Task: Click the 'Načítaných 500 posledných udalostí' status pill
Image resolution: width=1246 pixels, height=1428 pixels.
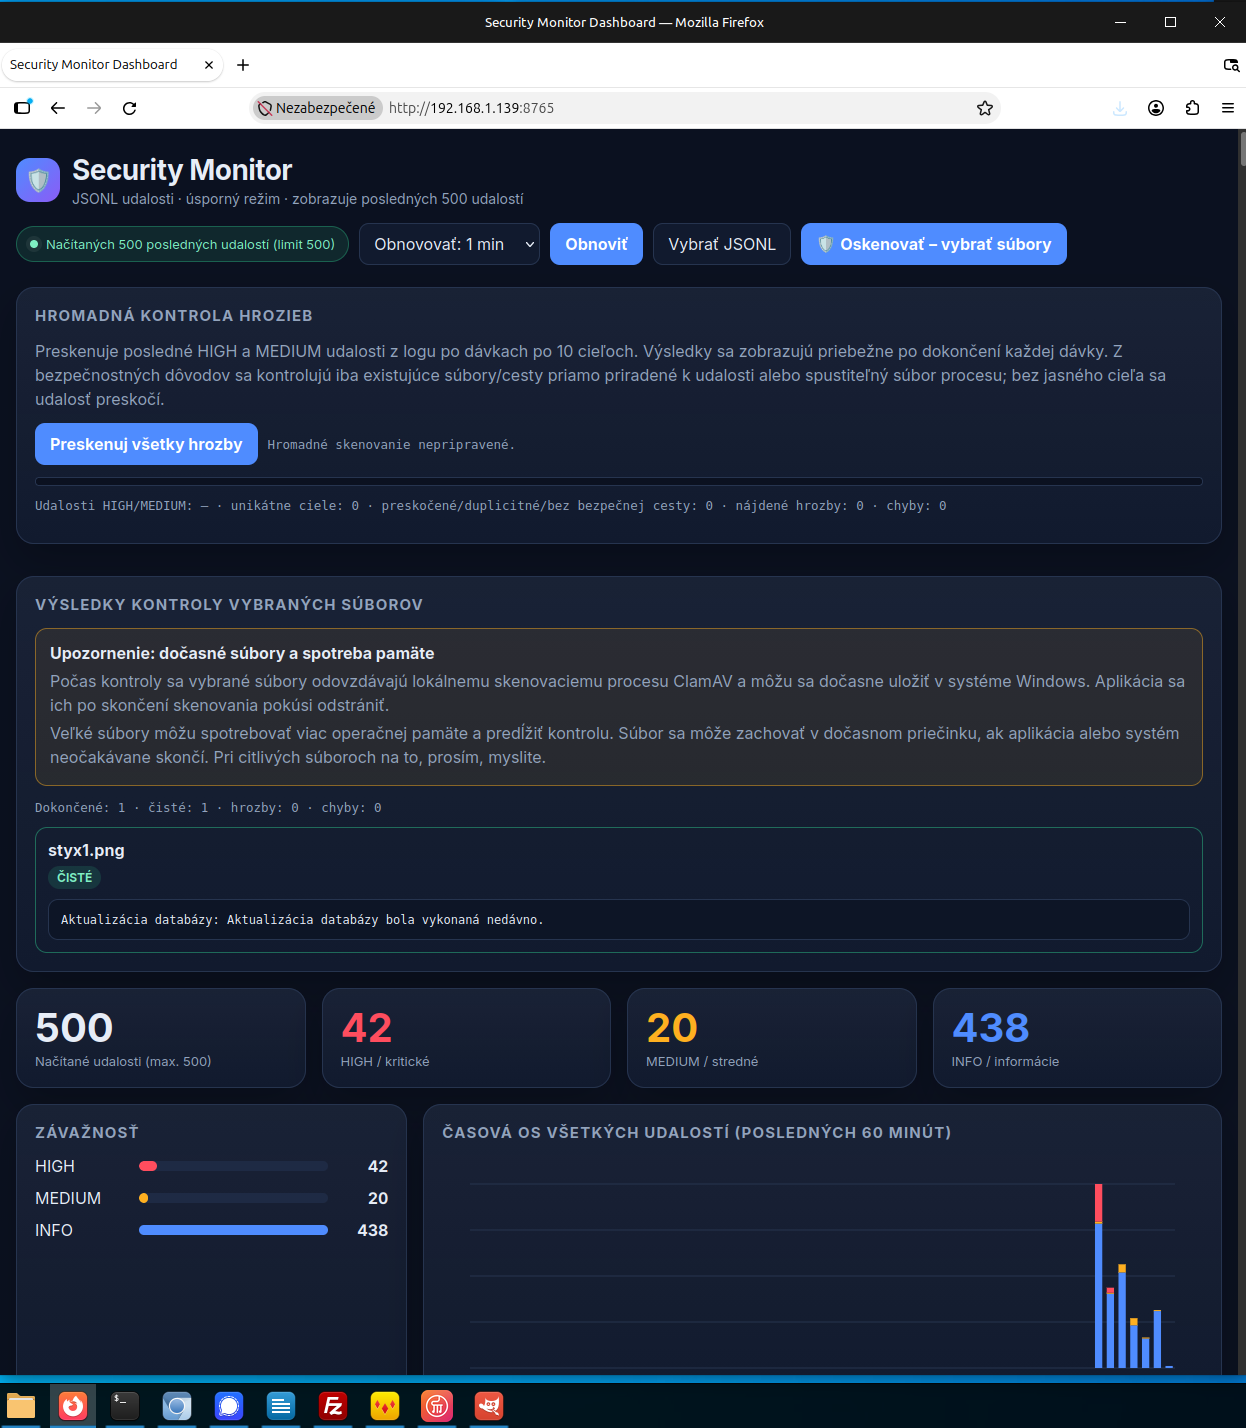Action: pos(182,244)
